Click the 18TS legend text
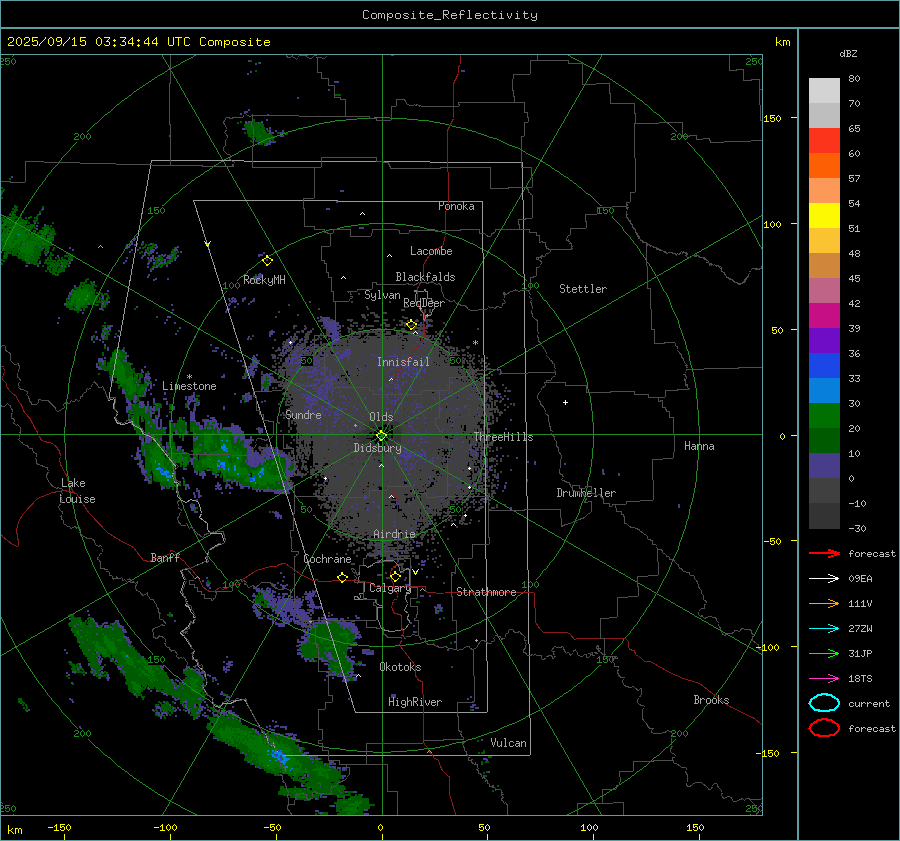 click(860, 679)
